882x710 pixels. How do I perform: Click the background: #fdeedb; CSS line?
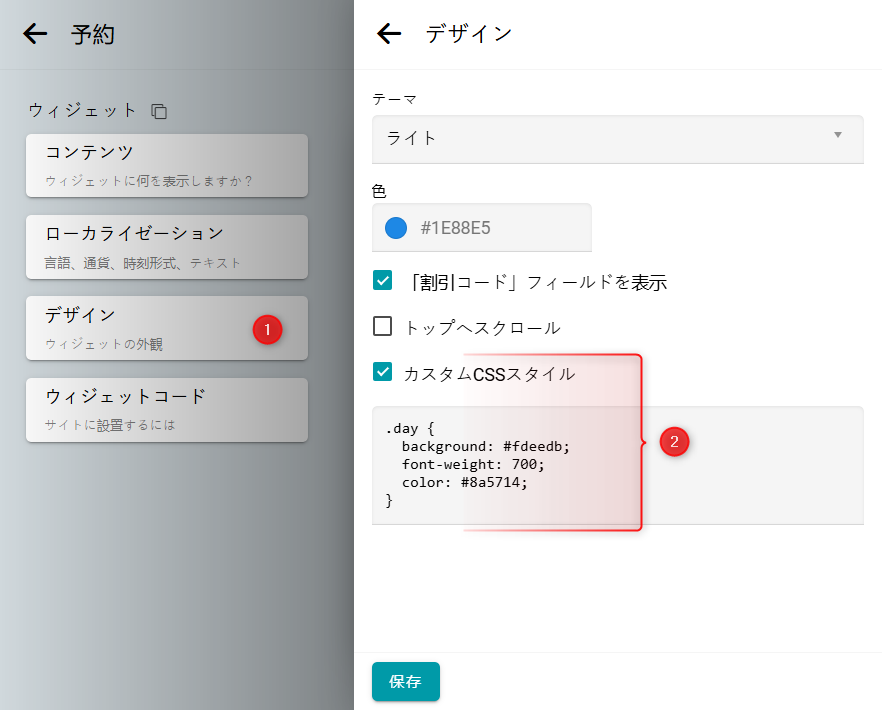tap(485, 447)
